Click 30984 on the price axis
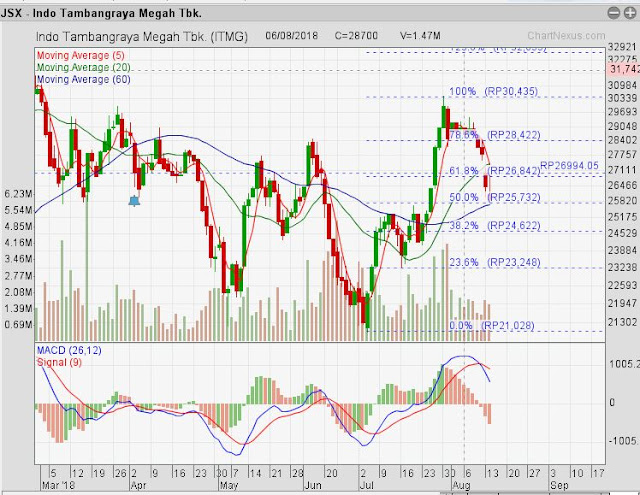The width and height of the screenshot is (640, 495). tap(622, 85)
